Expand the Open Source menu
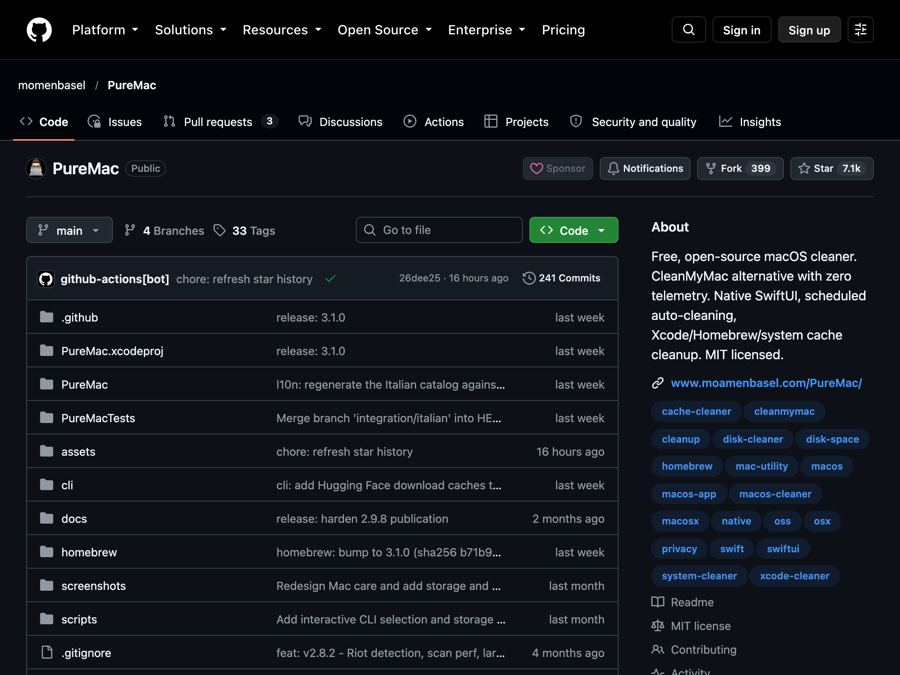 (385, 30)
